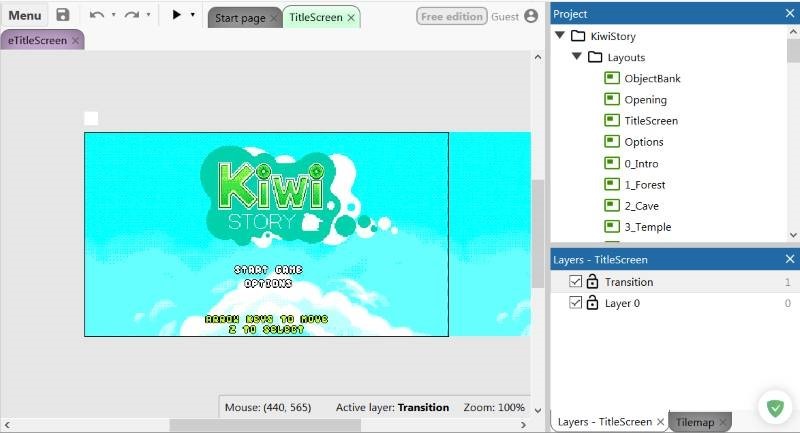The height and width of the screenshot is (433, 800).
Task: Collapse the Layouts folder
Action: click(578, 57)
